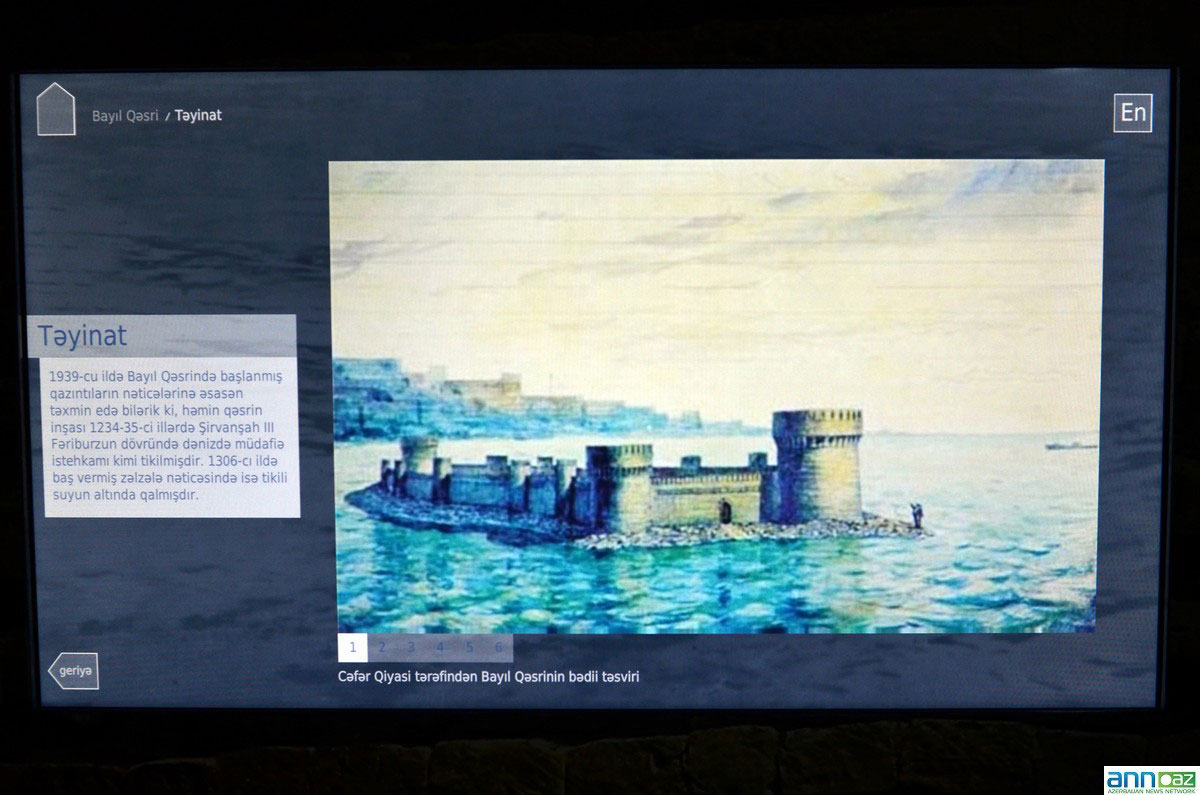Open the Bayıl Qəsri breadcrumb link

[x=125, y=116]
